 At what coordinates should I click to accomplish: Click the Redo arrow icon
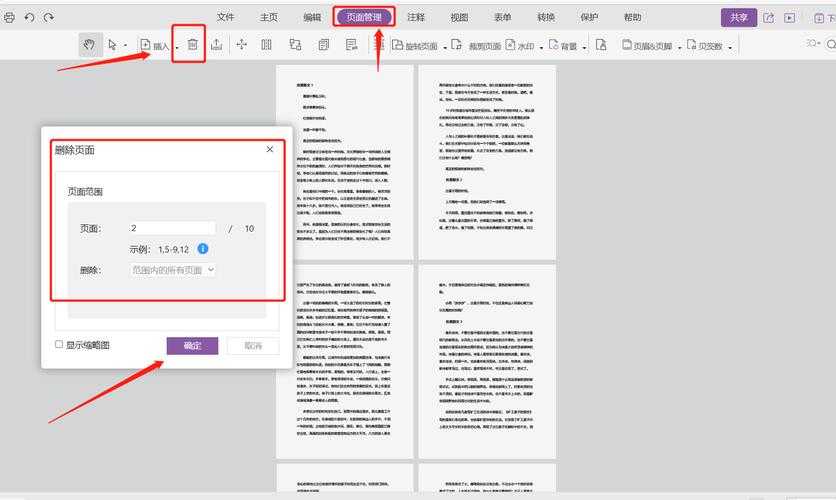[49, 17]
